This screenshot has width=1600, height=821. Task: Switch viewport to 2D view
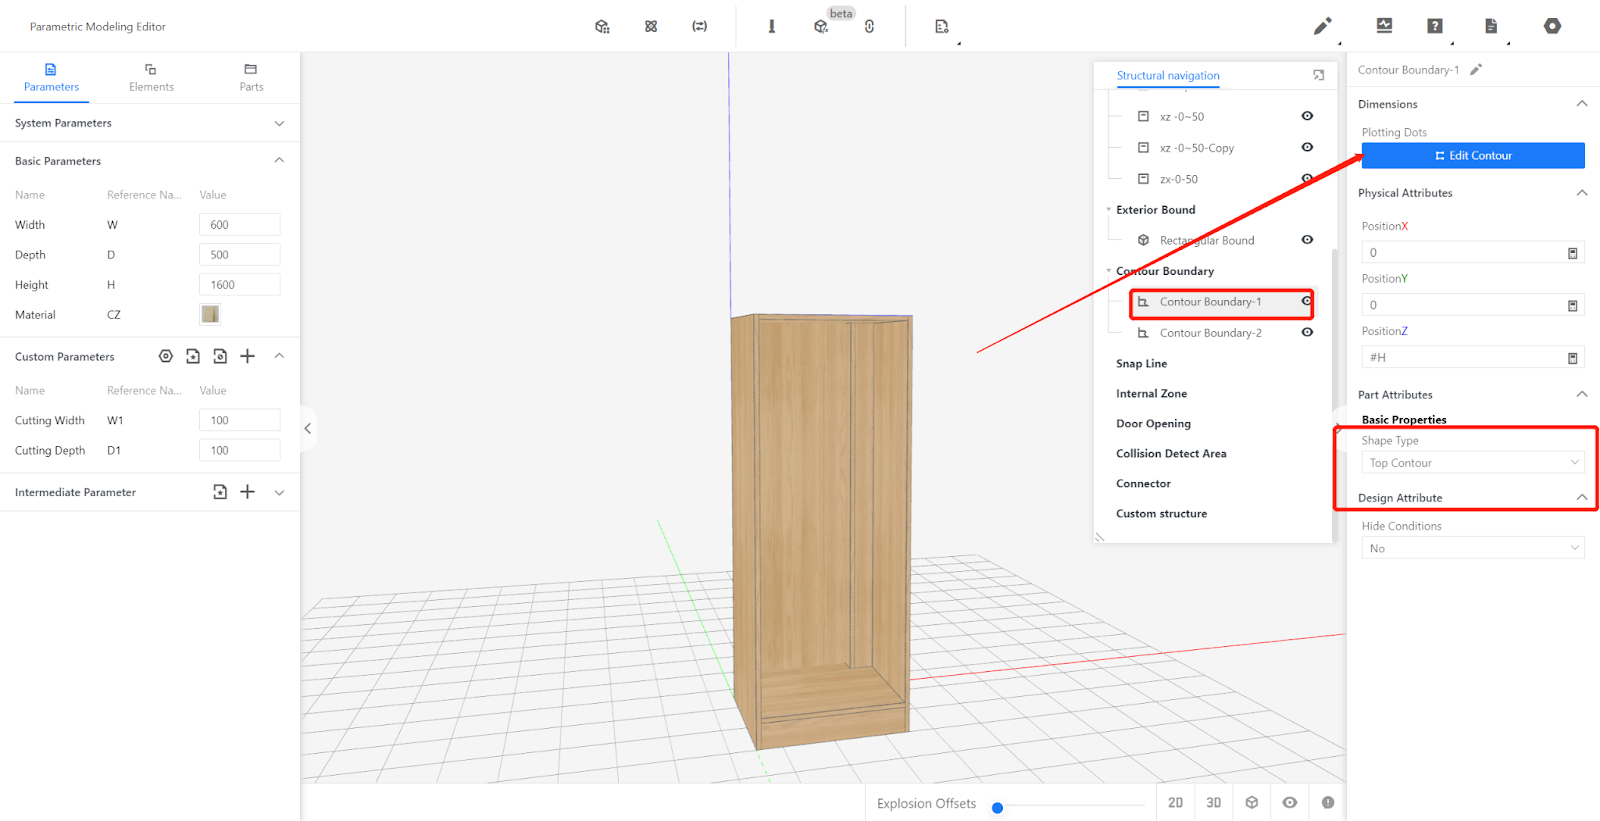(x=1175, y=803)
